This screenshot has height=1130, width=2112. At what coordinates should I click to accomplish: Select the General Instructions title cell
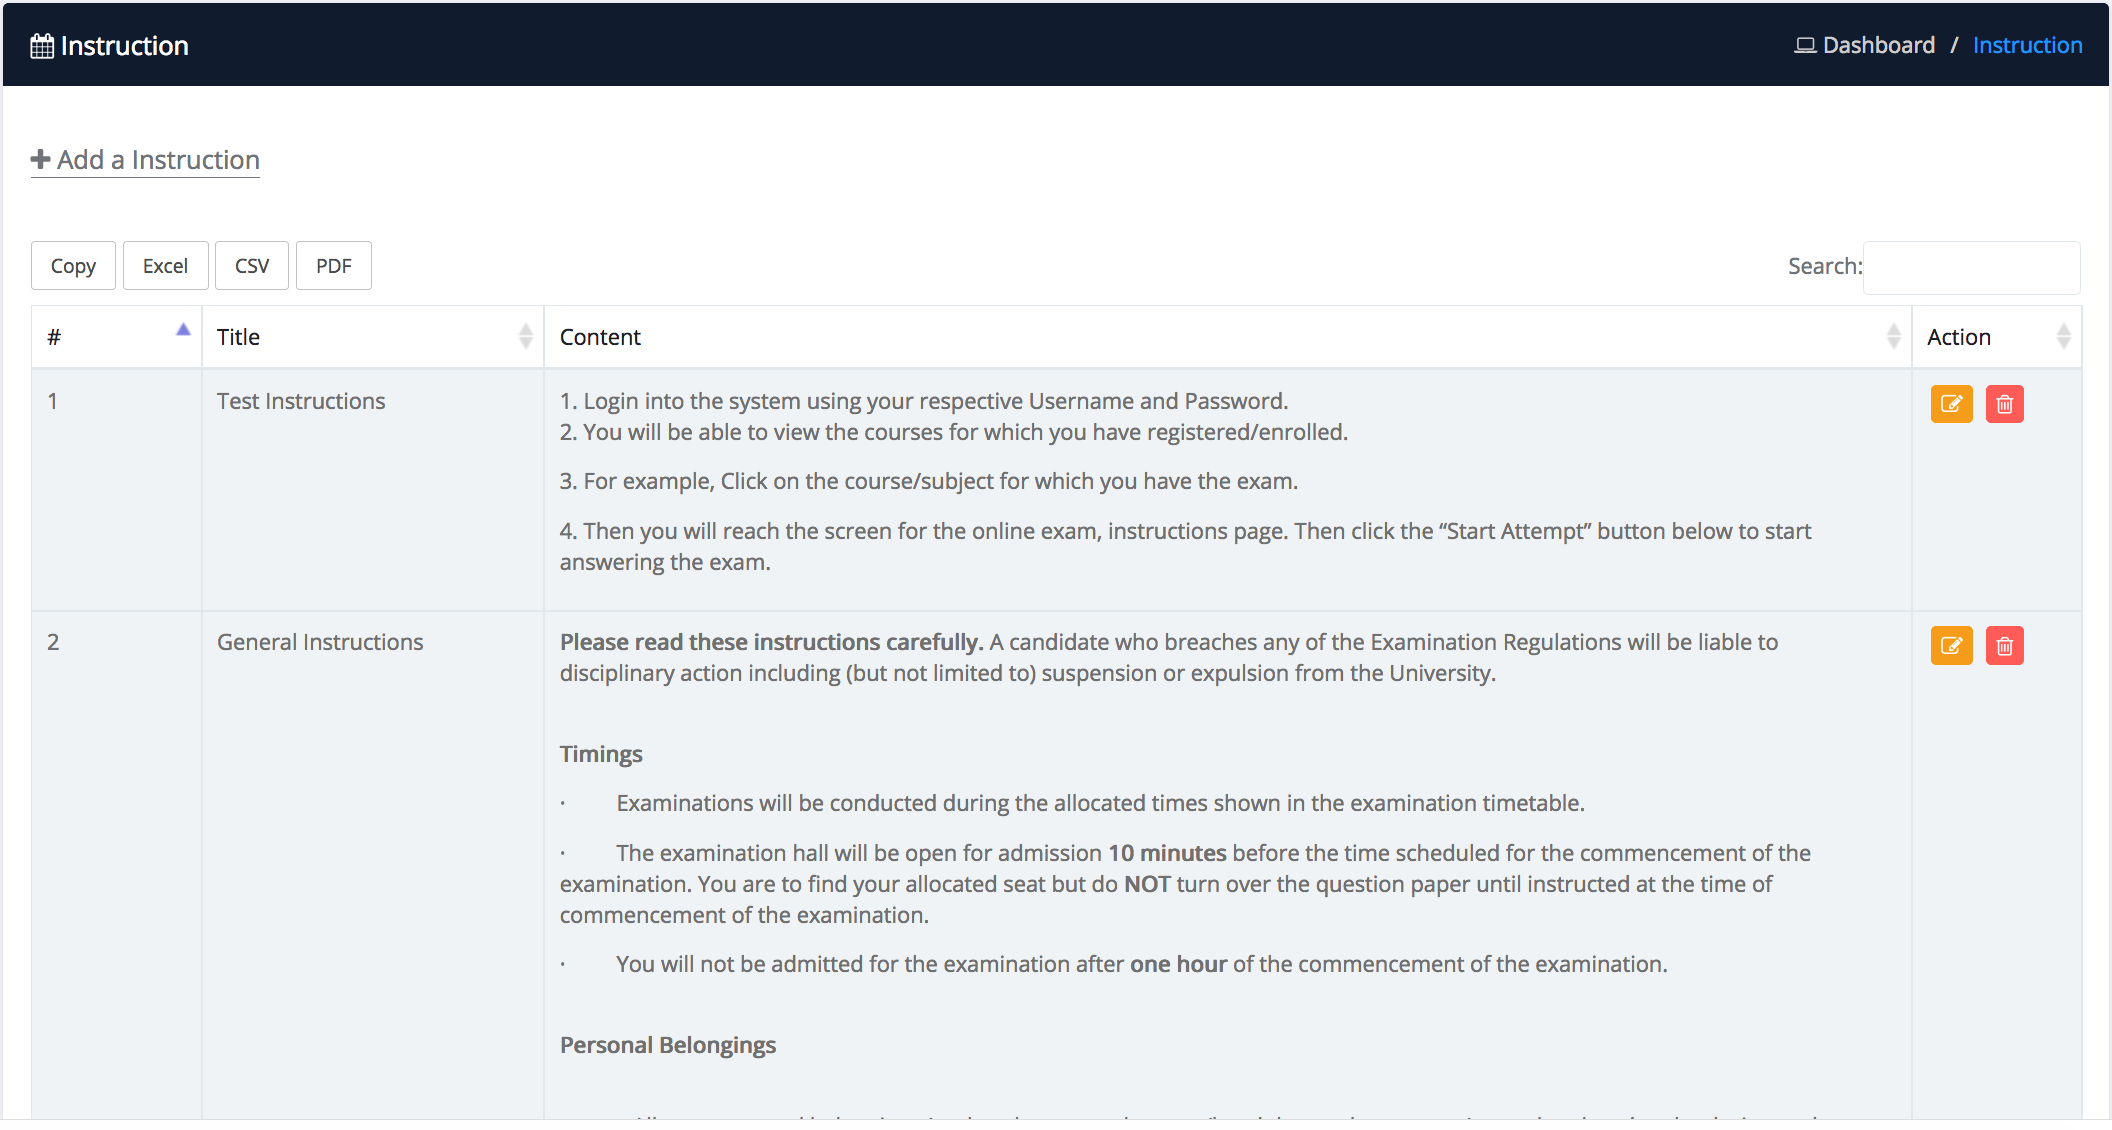coord(320,642)
